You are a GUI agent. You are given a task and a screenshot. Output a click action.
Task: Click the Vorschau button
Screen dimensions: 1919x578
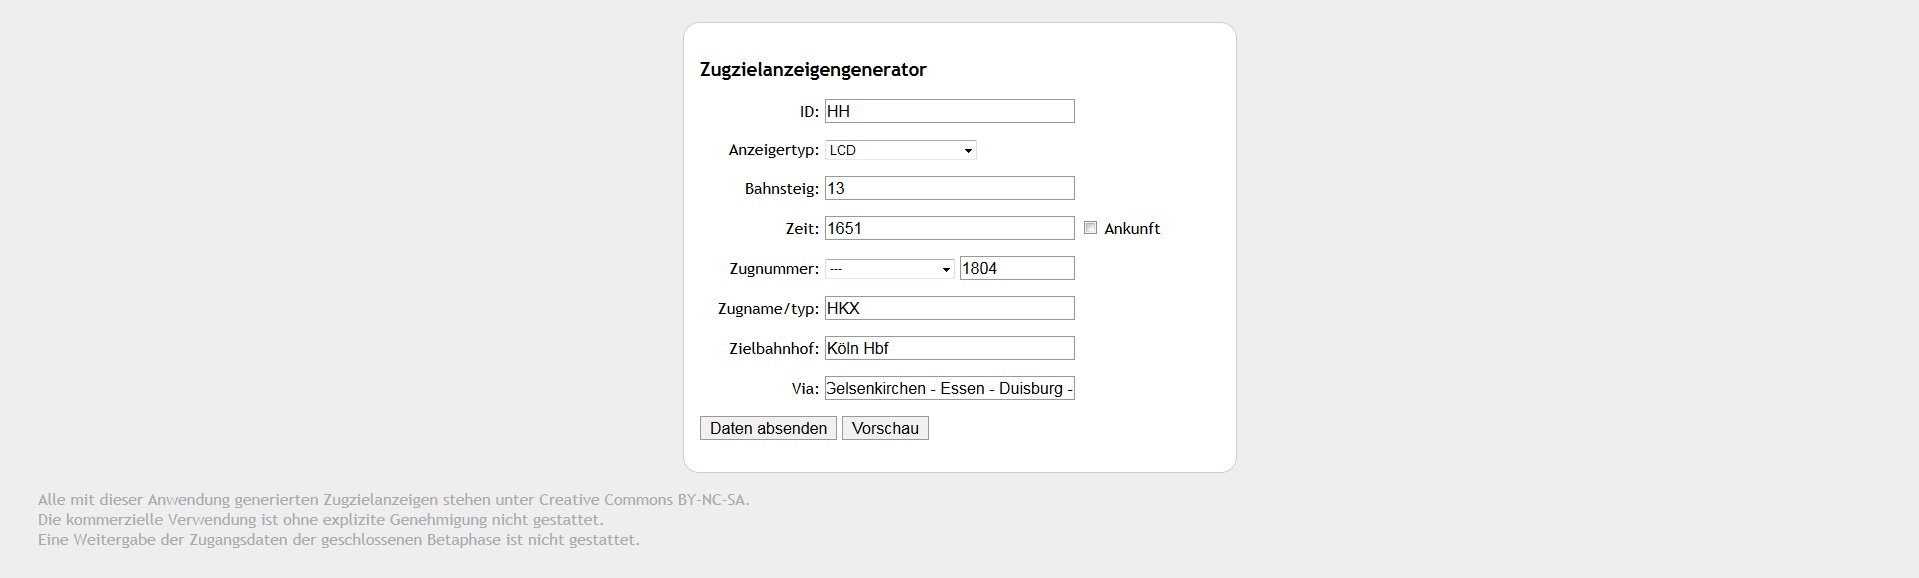(885, 428)
